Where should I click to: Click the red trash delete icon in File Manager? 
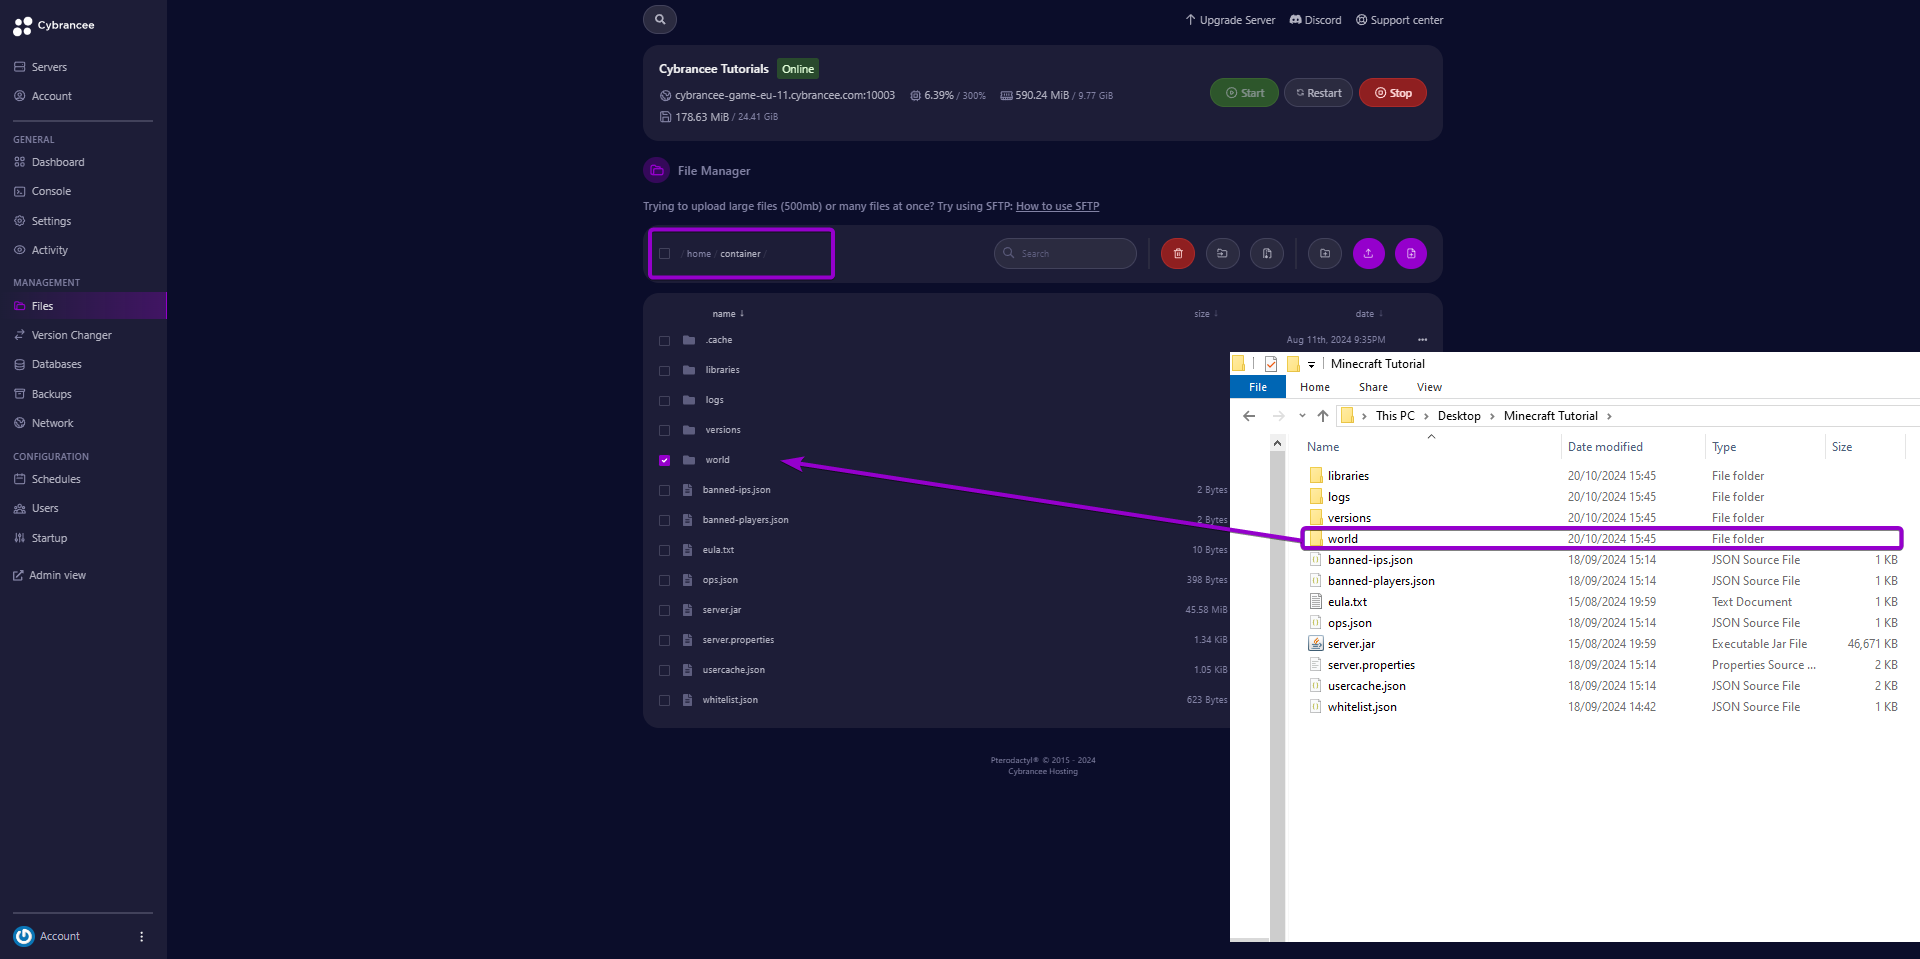click(1177, 253)
